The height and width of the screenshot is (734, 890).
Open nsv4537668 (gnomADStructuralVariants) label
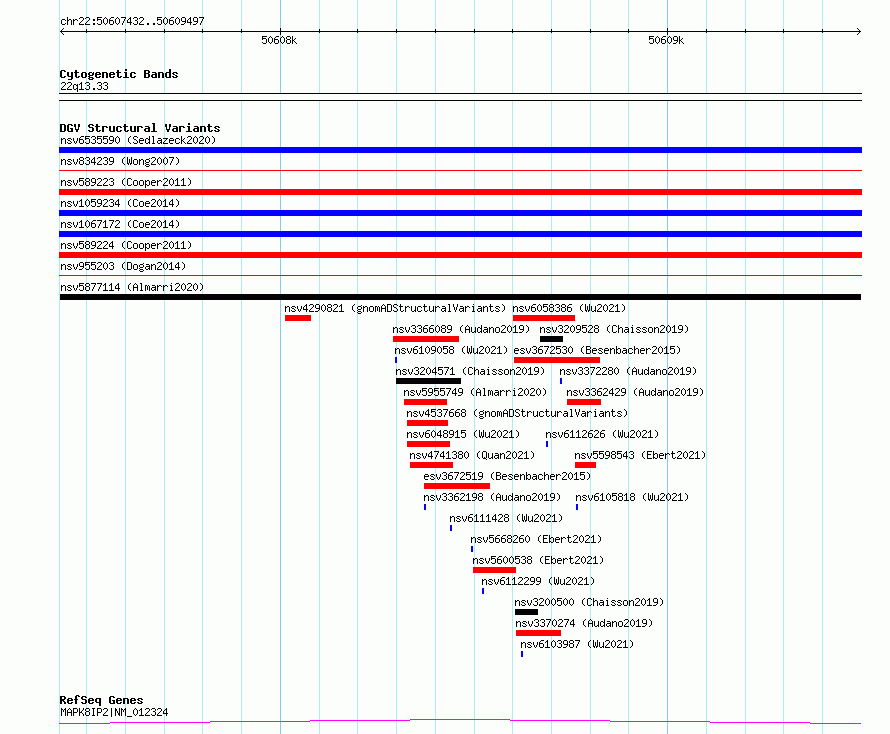[517, 413]
